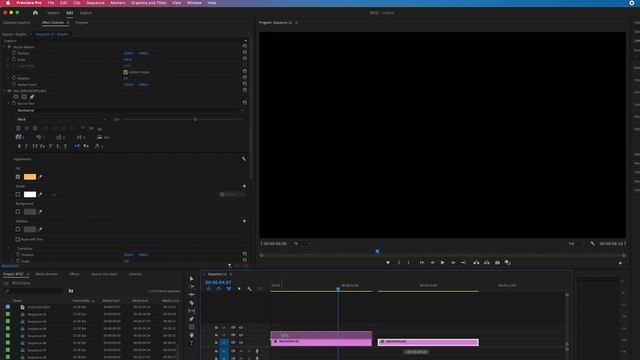640x360 pixels.
Task: Toggle the Uniform Scale checkbox
Action: tap(126, 72)
